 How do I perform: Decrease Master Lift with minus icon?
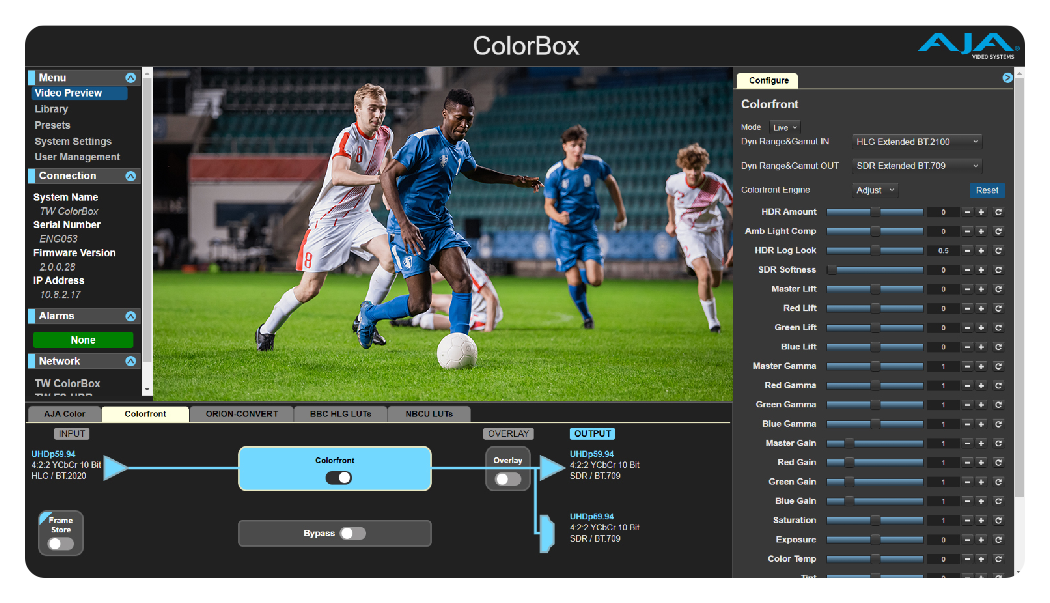(x=967, y=289)
